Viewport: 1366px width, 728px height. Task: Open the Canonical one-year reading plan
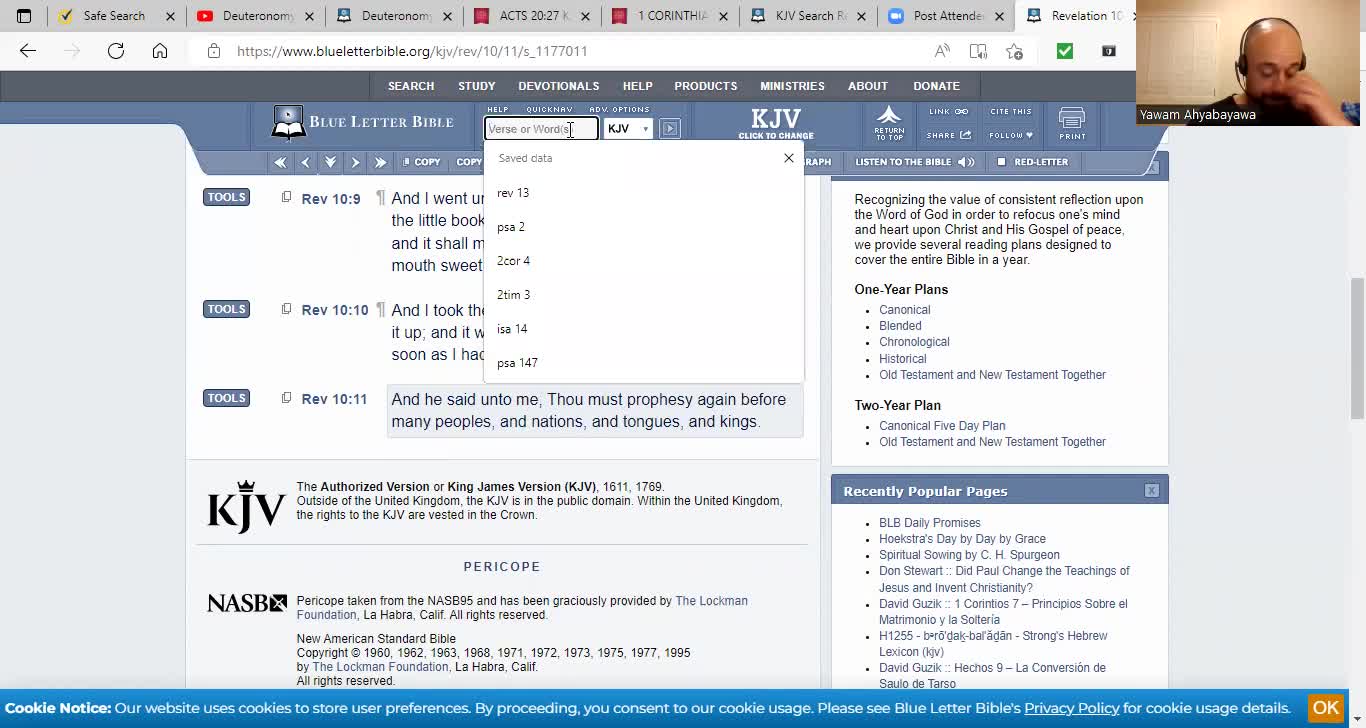click(x=905, y=310)
